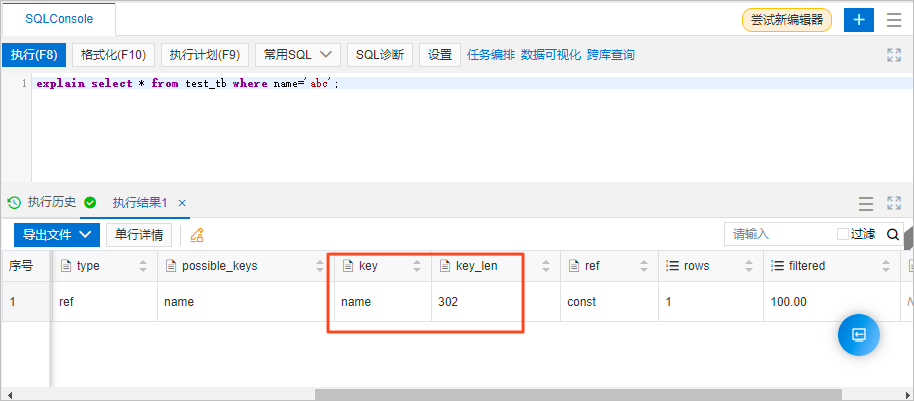Sort by the type column arrows

pos(143,266)
